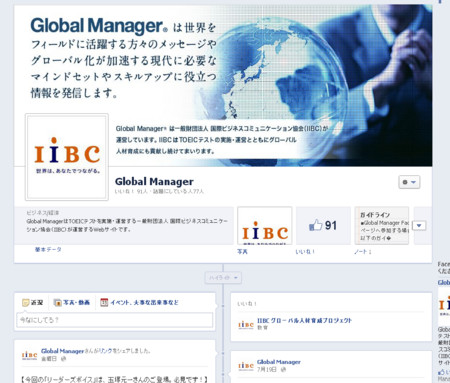450x383 pixels.
Task: Open IIBC グローバル人材育成プロジェクト link
Action: tap(304, 320)
